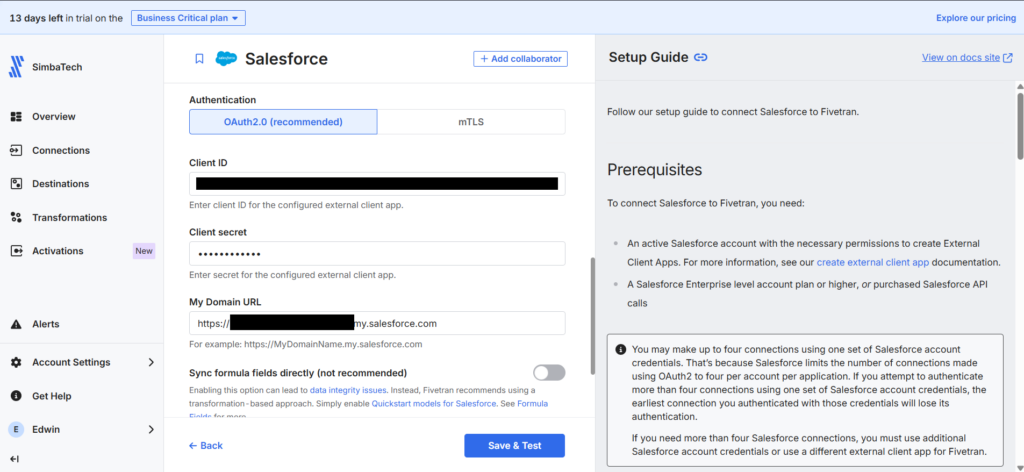The width and height of the screenshot is (1024, 472).
Task: Open create external client app link
Action: tap(873, 262)
